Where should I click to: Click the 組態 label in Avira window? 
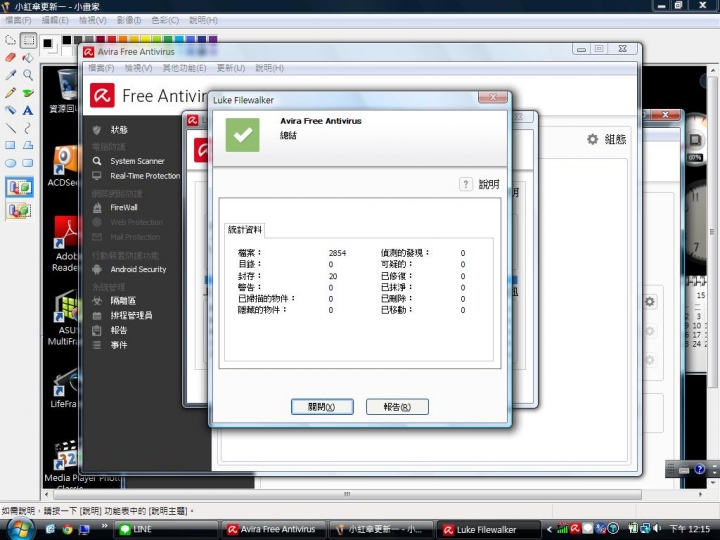point(615,139)
